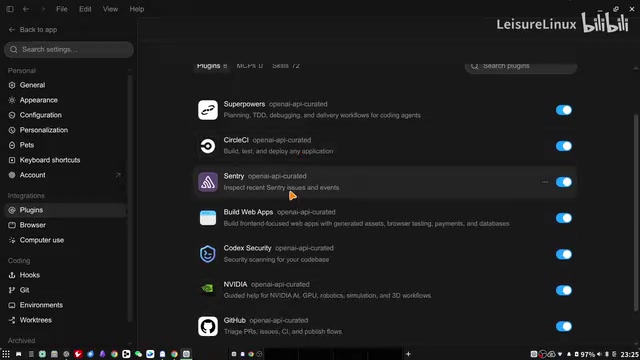Turn off the Sentry plugin toggle
Viewport: 640px width, 360px height.
tap(564, 182)
